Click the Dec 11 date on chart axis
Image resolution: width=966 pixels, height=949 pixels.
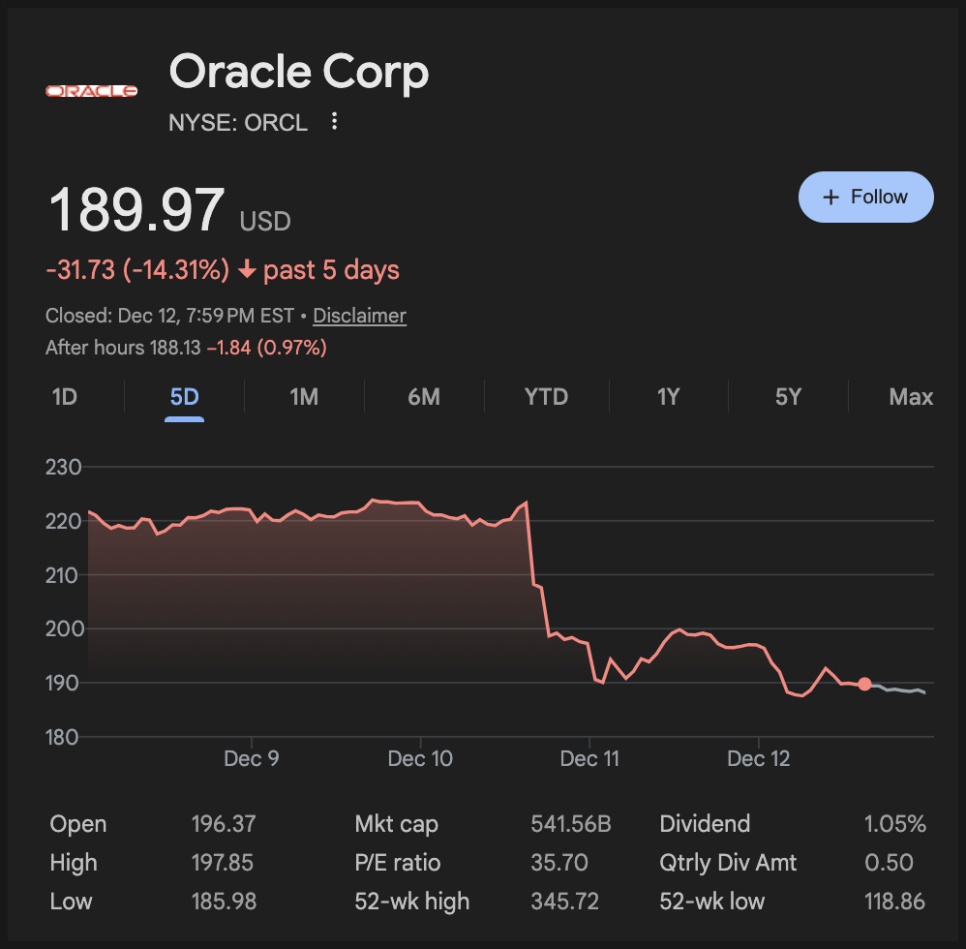tap(590, 759)
